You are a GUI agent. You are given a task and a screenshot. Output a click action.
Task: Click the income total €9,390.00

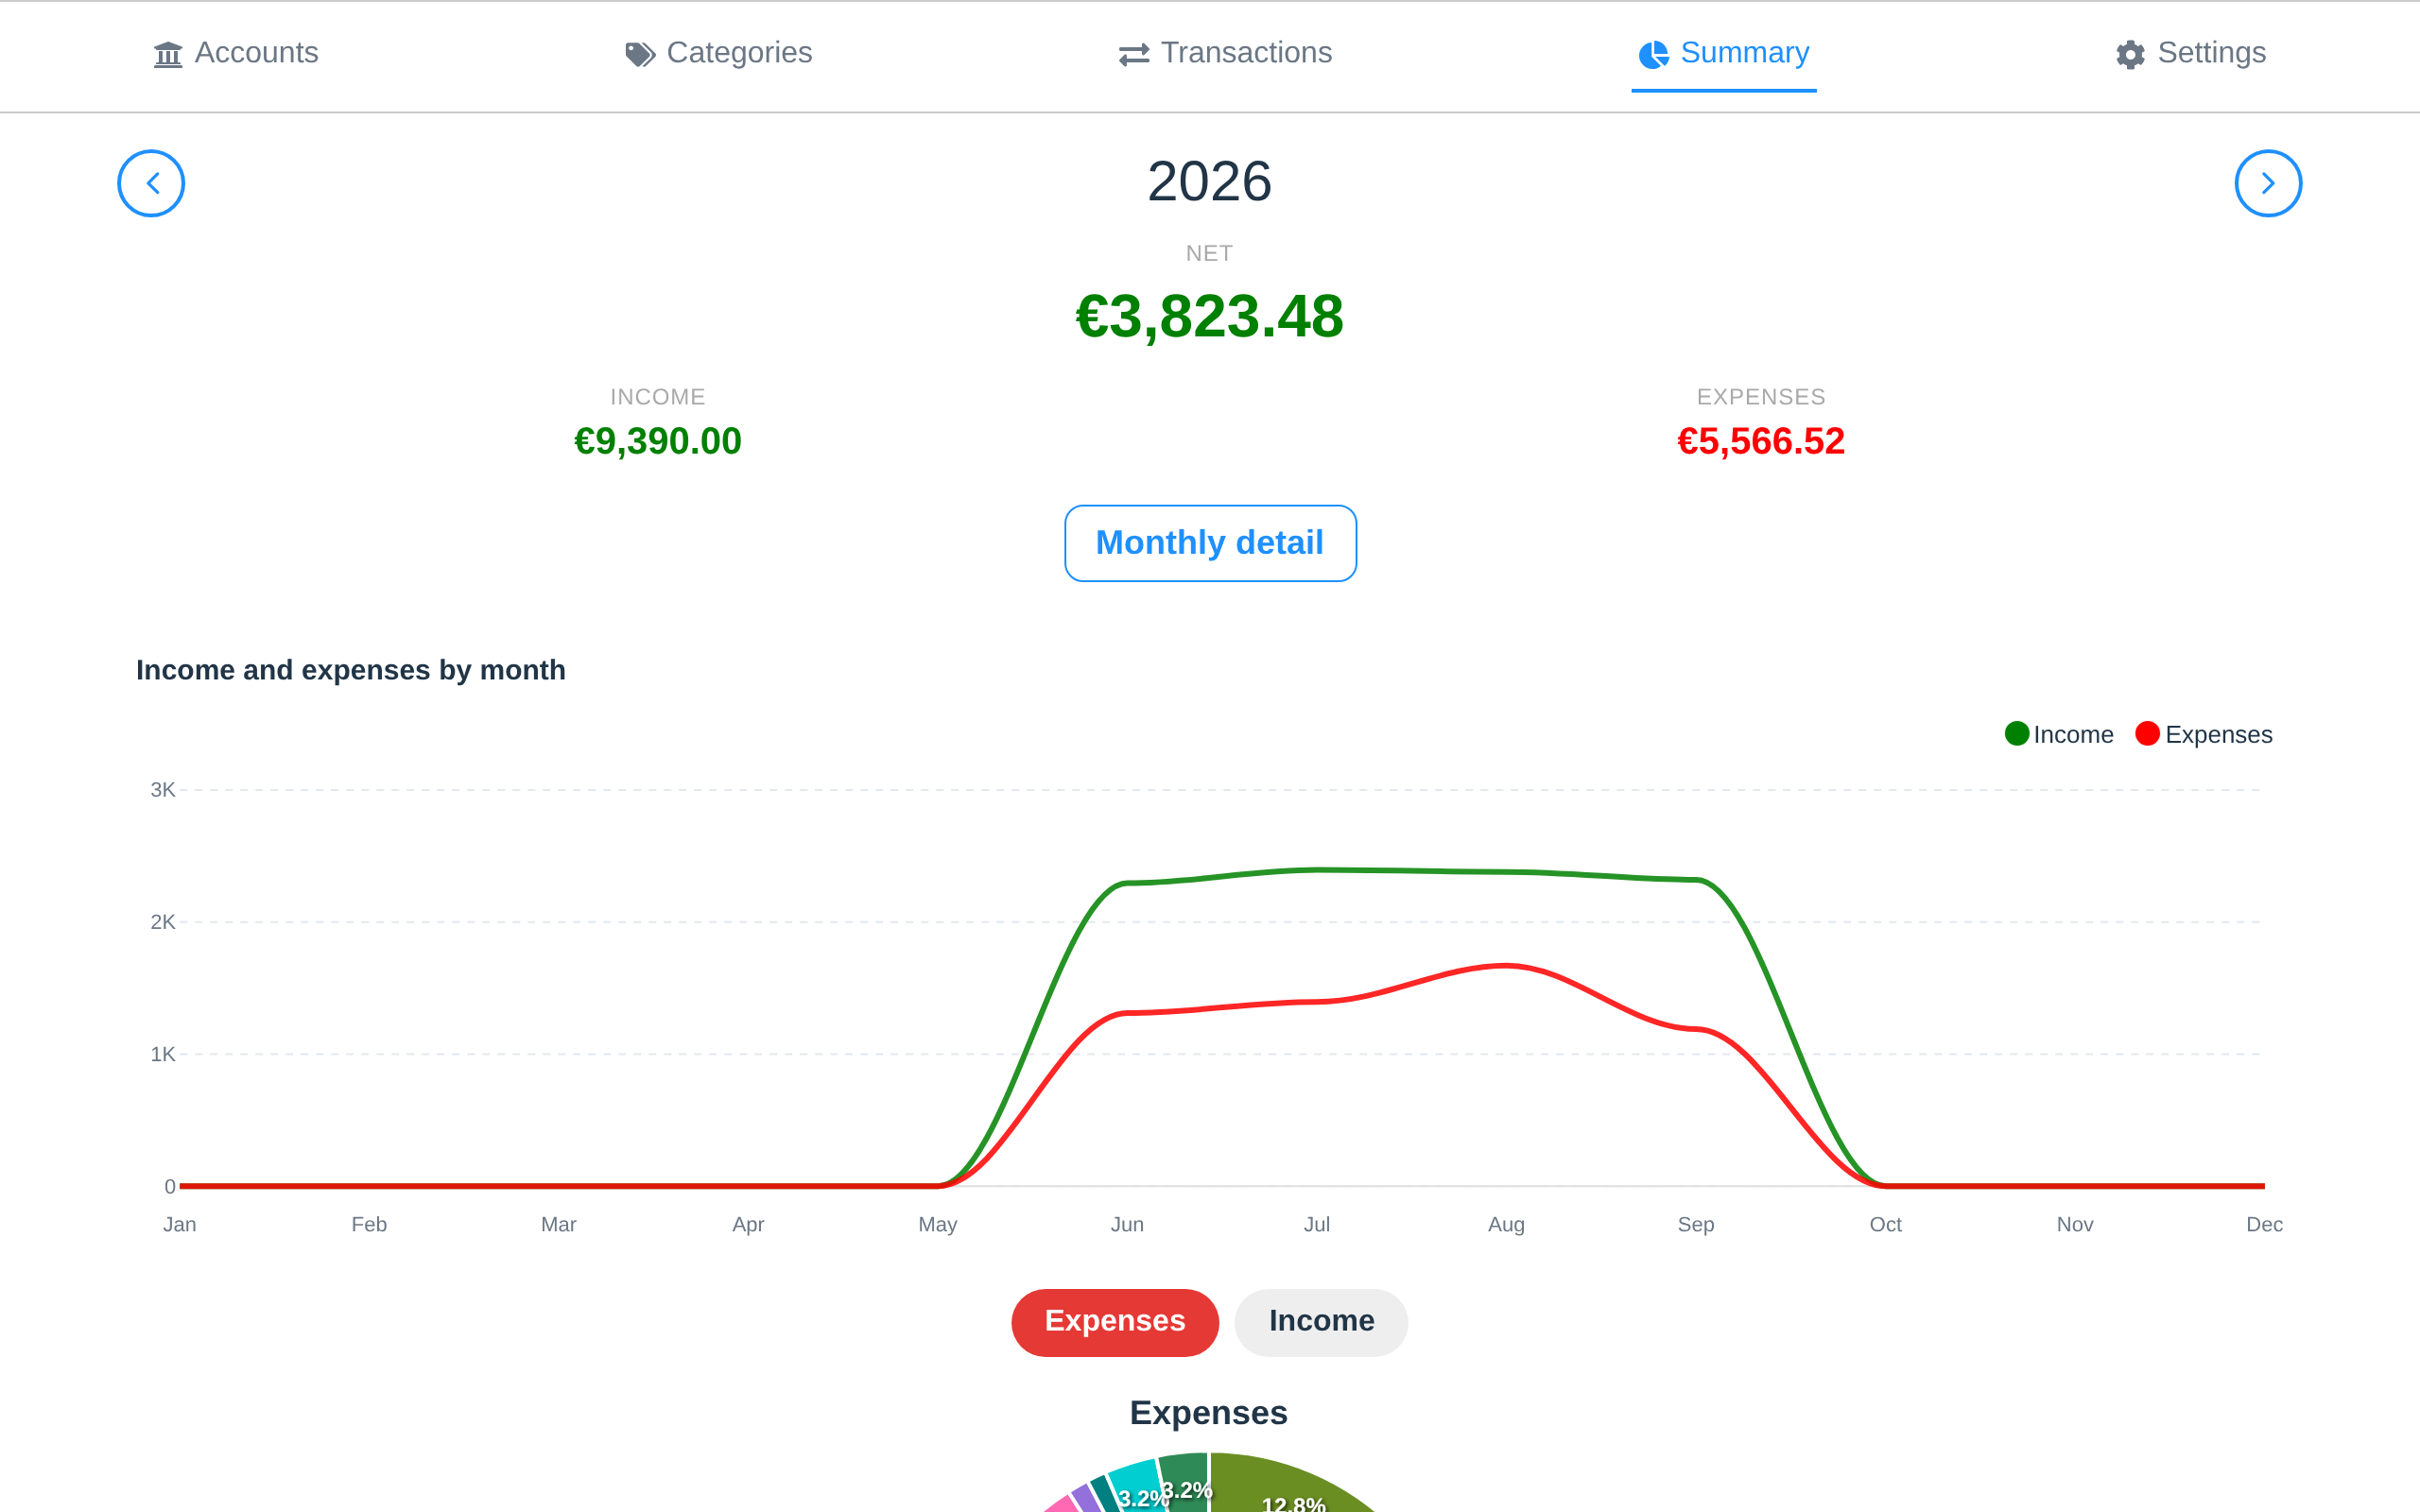[x=658, y=442]
